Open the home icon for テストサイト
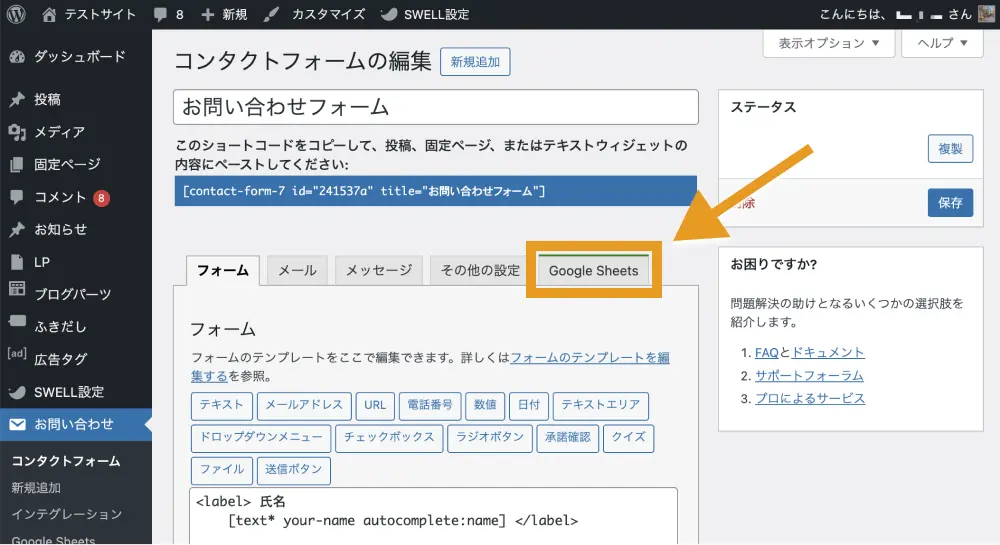This screenshot has height=545, width=1000. coord(50,15)
